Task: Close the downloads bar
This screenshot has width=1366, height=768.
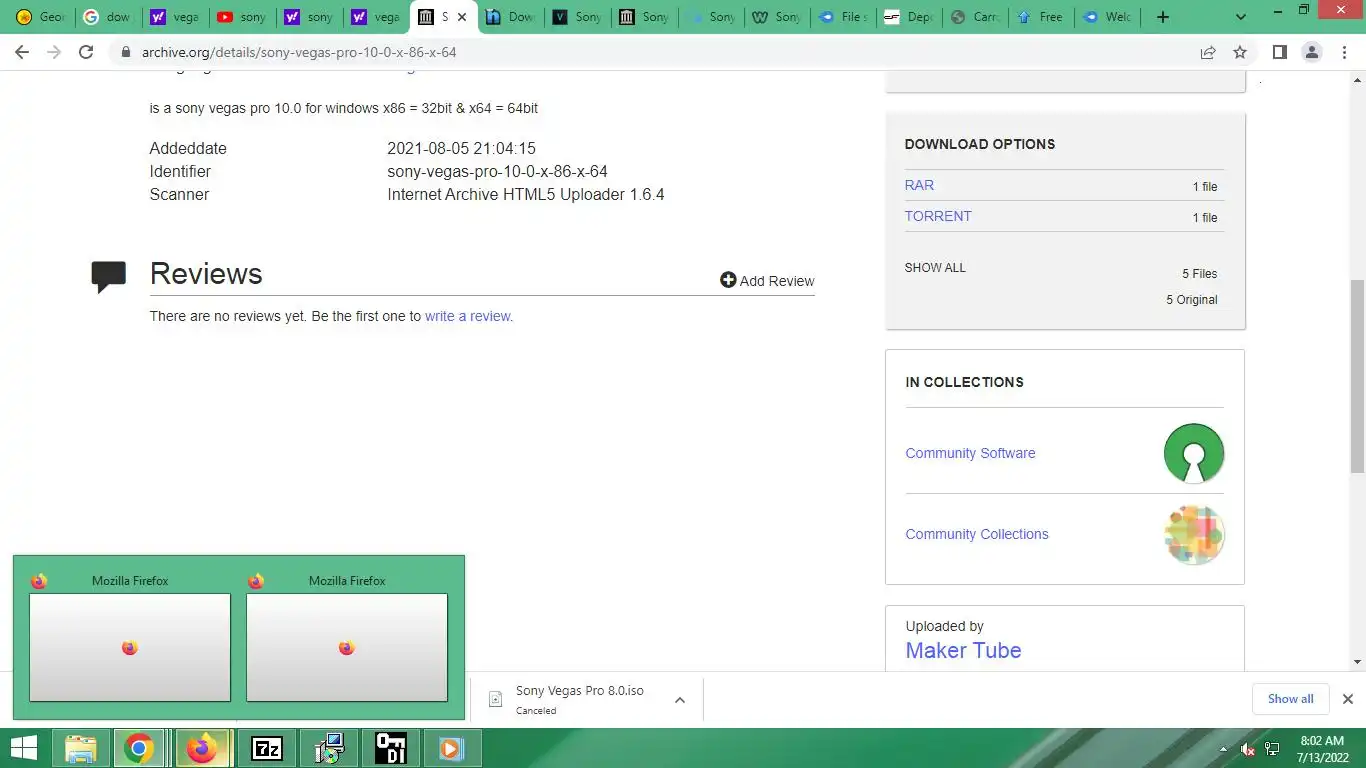Action: [x=1347, y=699]
